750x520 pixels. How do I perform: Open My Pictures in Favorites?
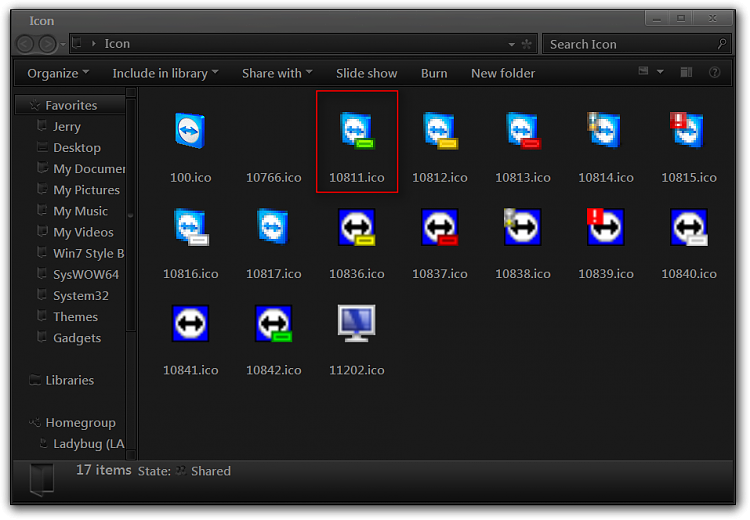(87, 190)
